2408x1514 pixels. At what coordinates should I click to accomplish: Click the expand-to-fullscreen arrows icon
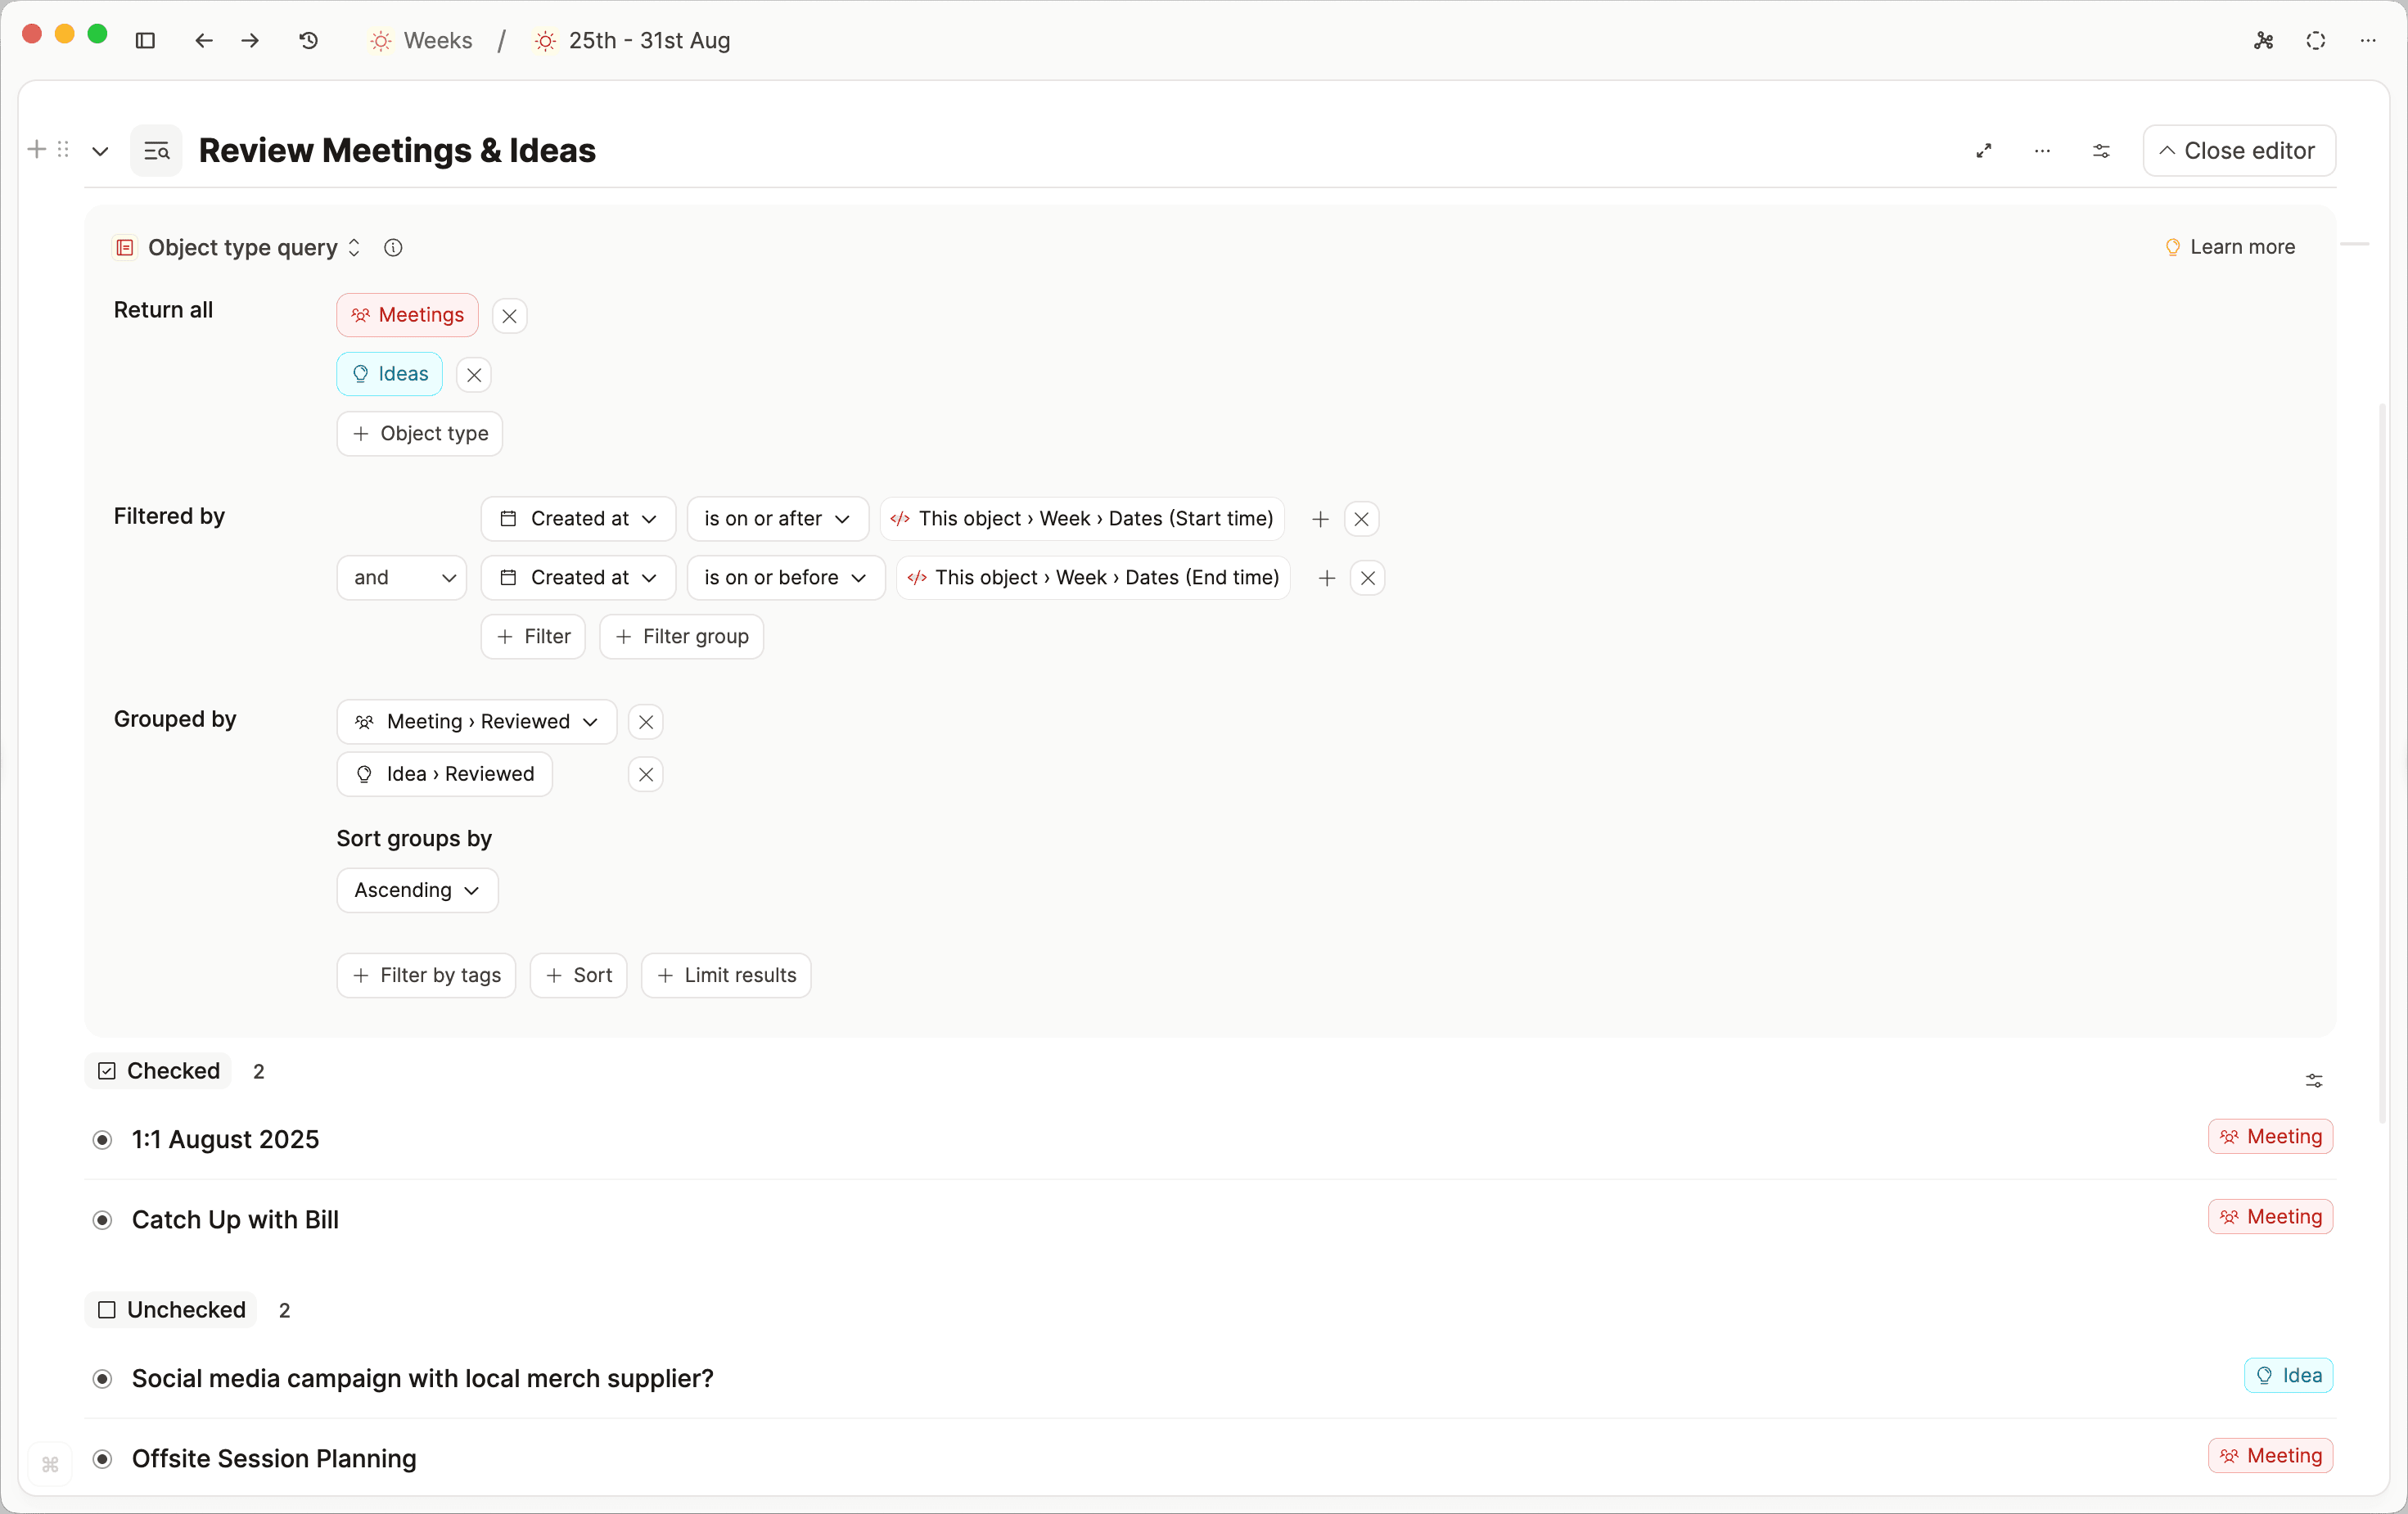(1984, 151)
